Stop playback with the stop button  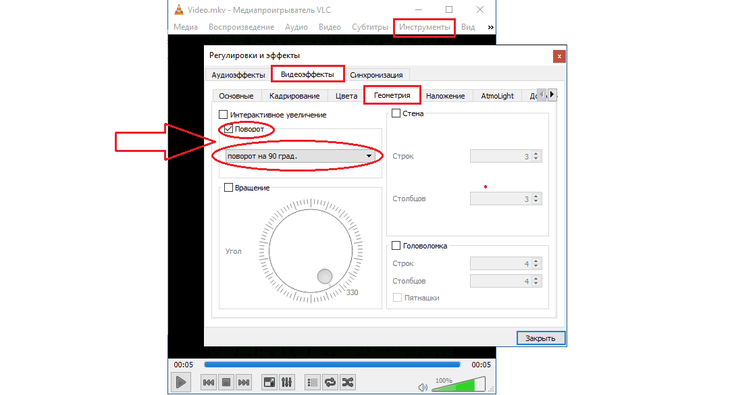pyautogui.click(x=226, y=382)
